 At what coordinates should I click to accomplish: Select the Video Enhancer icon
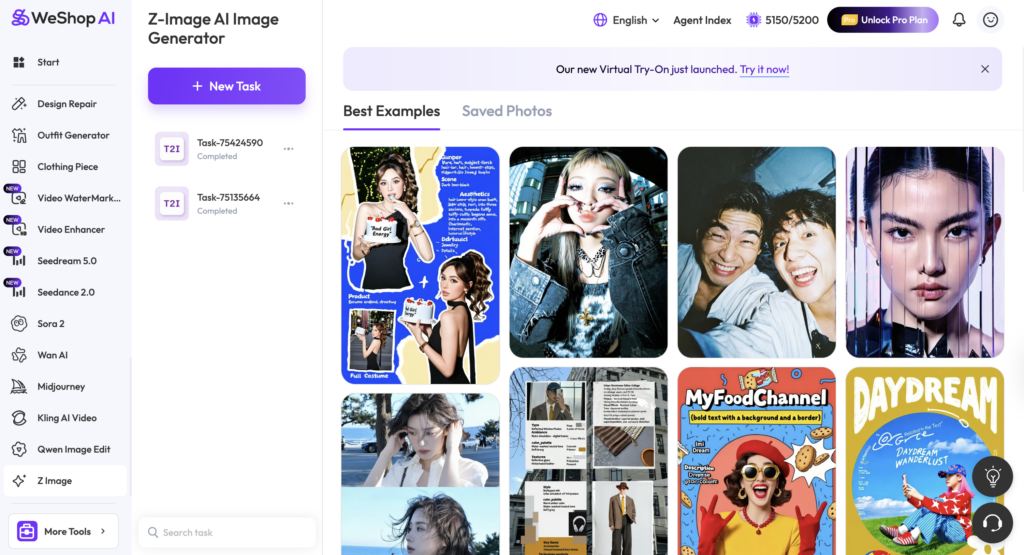click(19, 229)
